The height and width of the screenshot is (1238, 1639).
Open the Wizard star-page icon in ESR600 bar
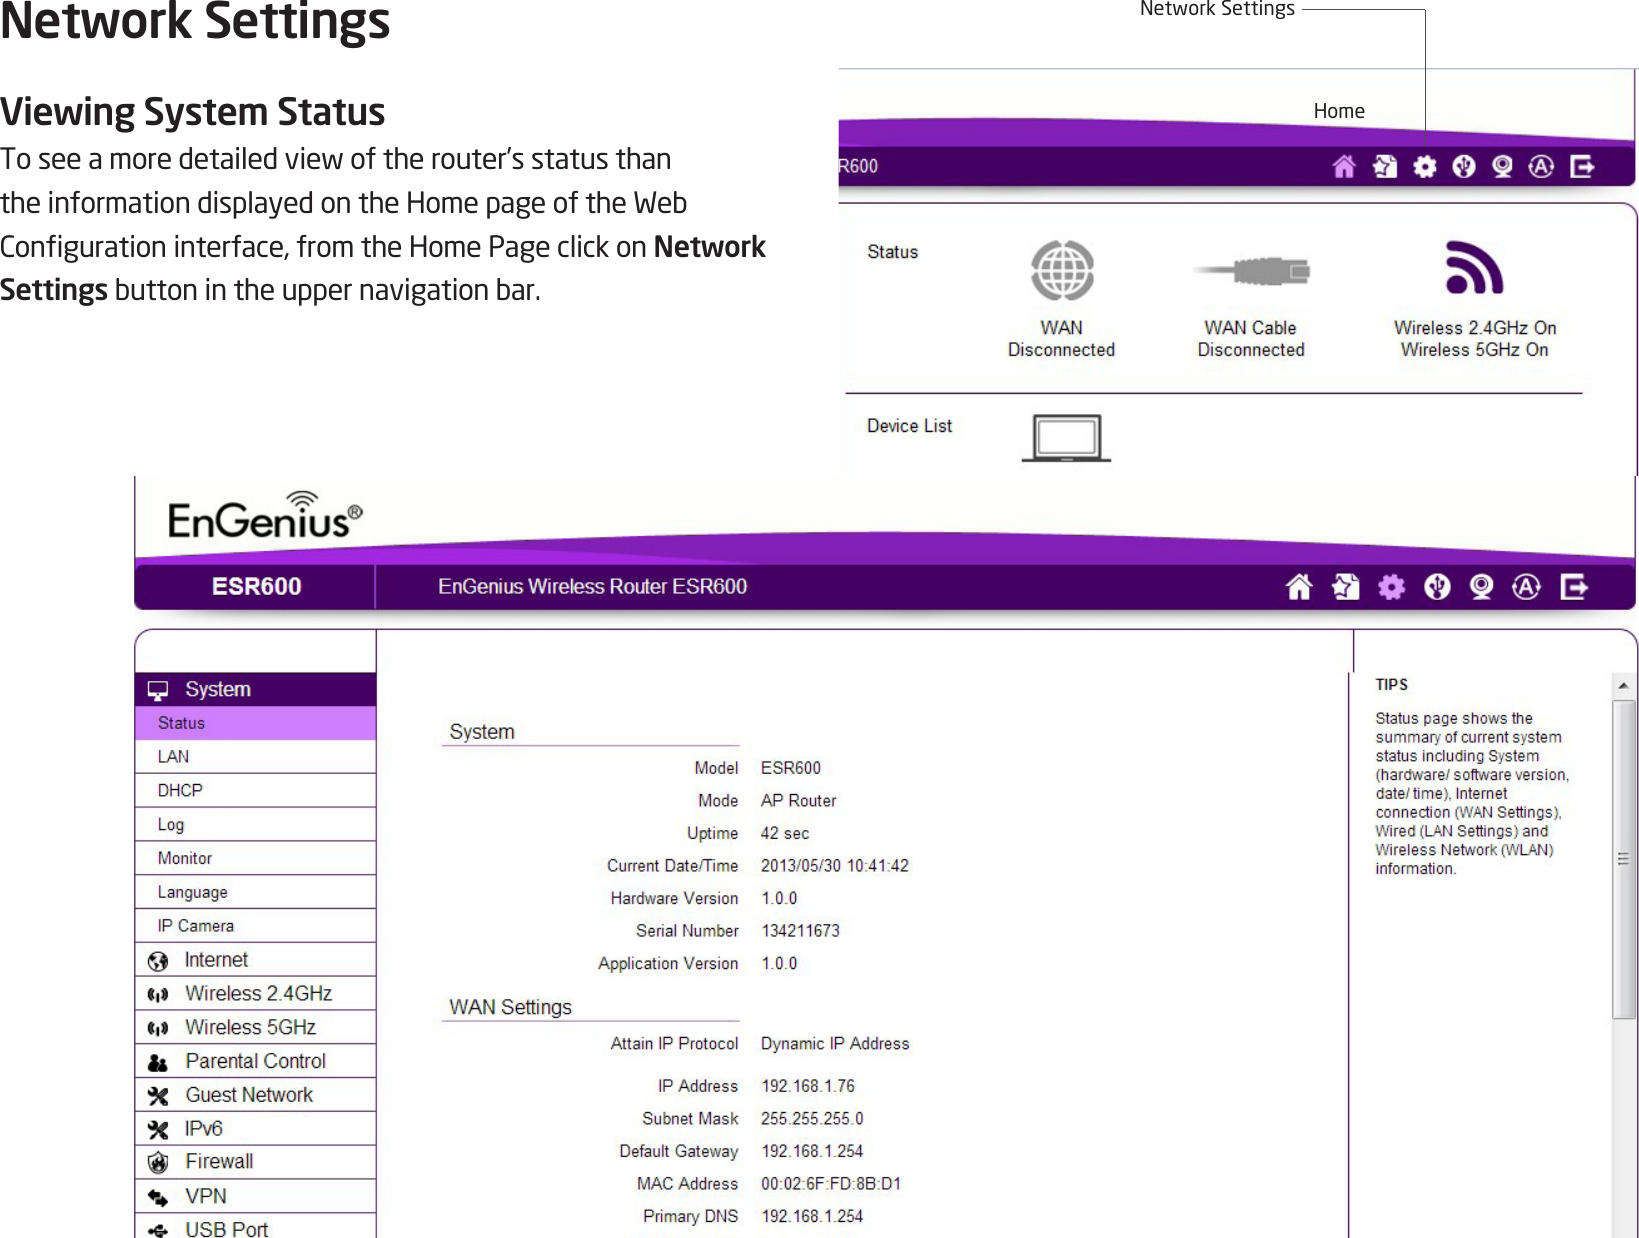point(1346,587)
